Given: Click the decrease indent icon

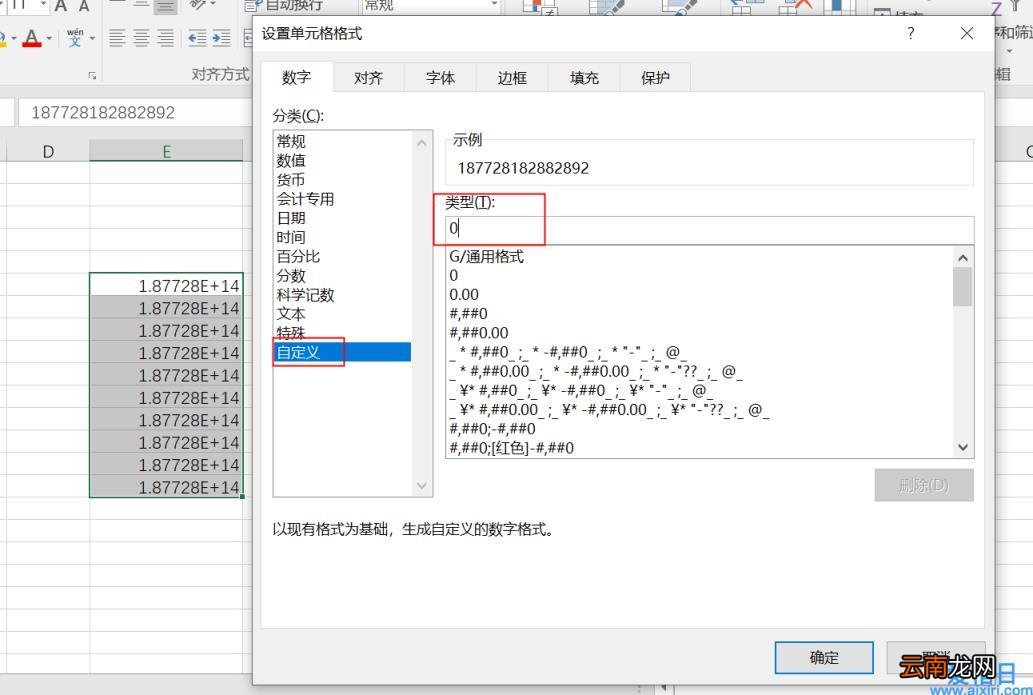Looking at the screenshot, I should 196,38.
